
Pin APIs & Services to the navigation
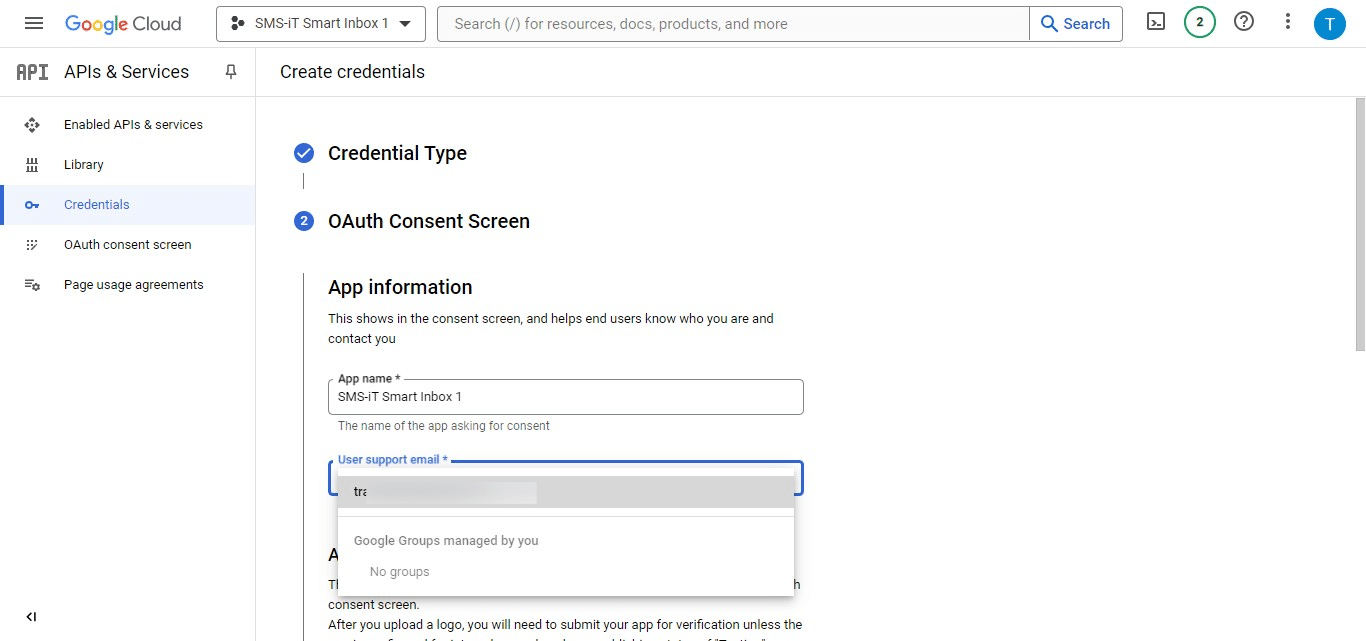(230, 71)
